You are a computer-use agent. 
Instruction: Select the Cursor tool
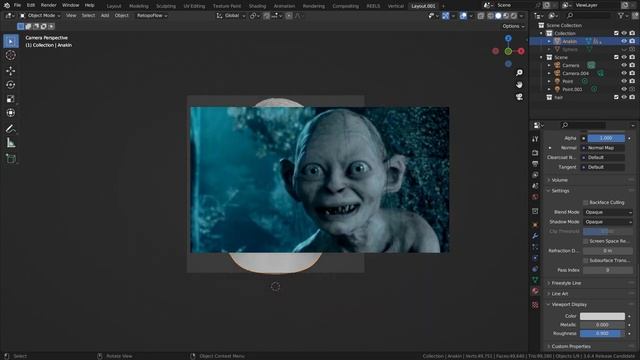coord(11,56)
